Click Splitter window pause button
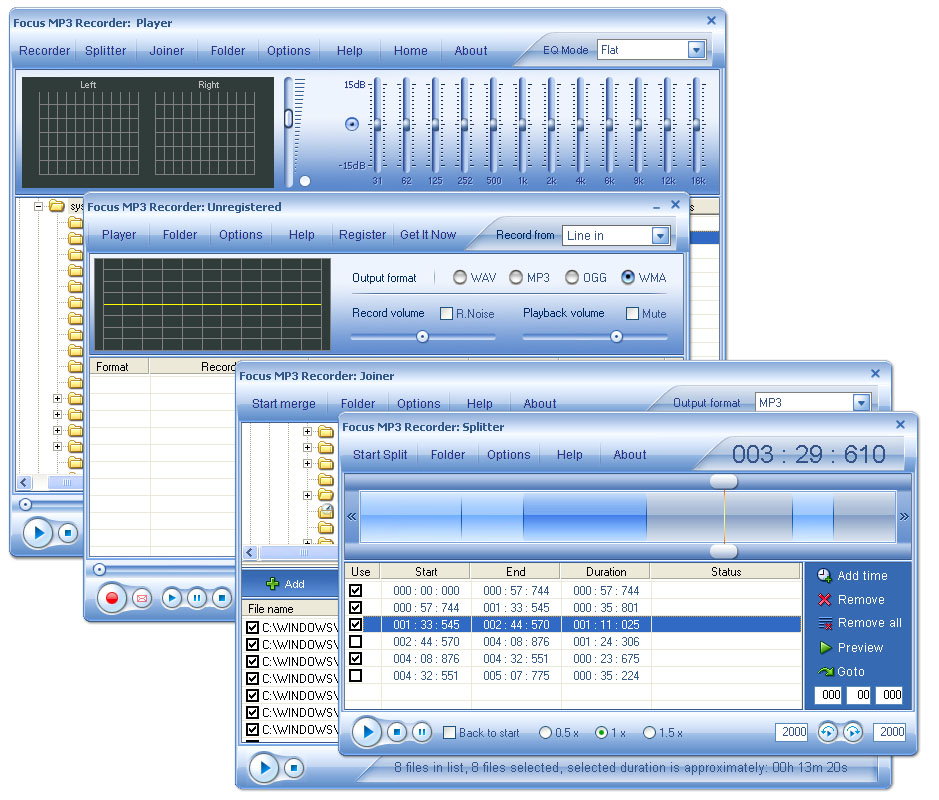939x800 pixels. pyautogui.click(x=422, y=731)
